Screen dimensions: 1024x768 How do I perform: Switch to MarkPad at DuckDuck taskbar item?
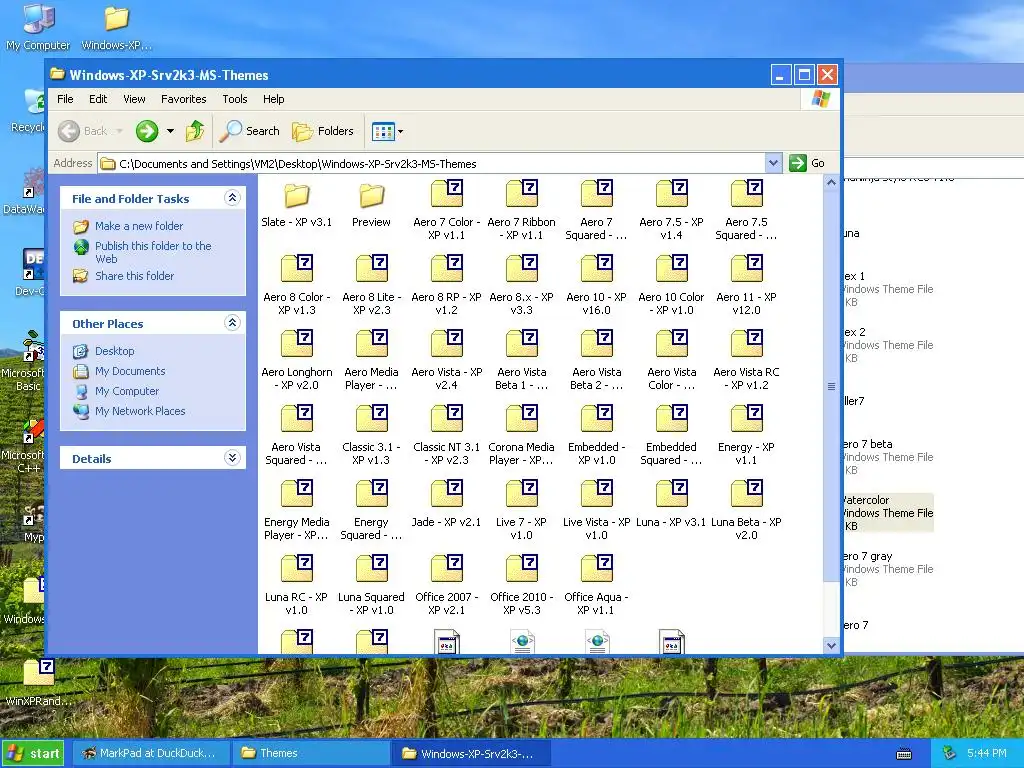[150, 754]
